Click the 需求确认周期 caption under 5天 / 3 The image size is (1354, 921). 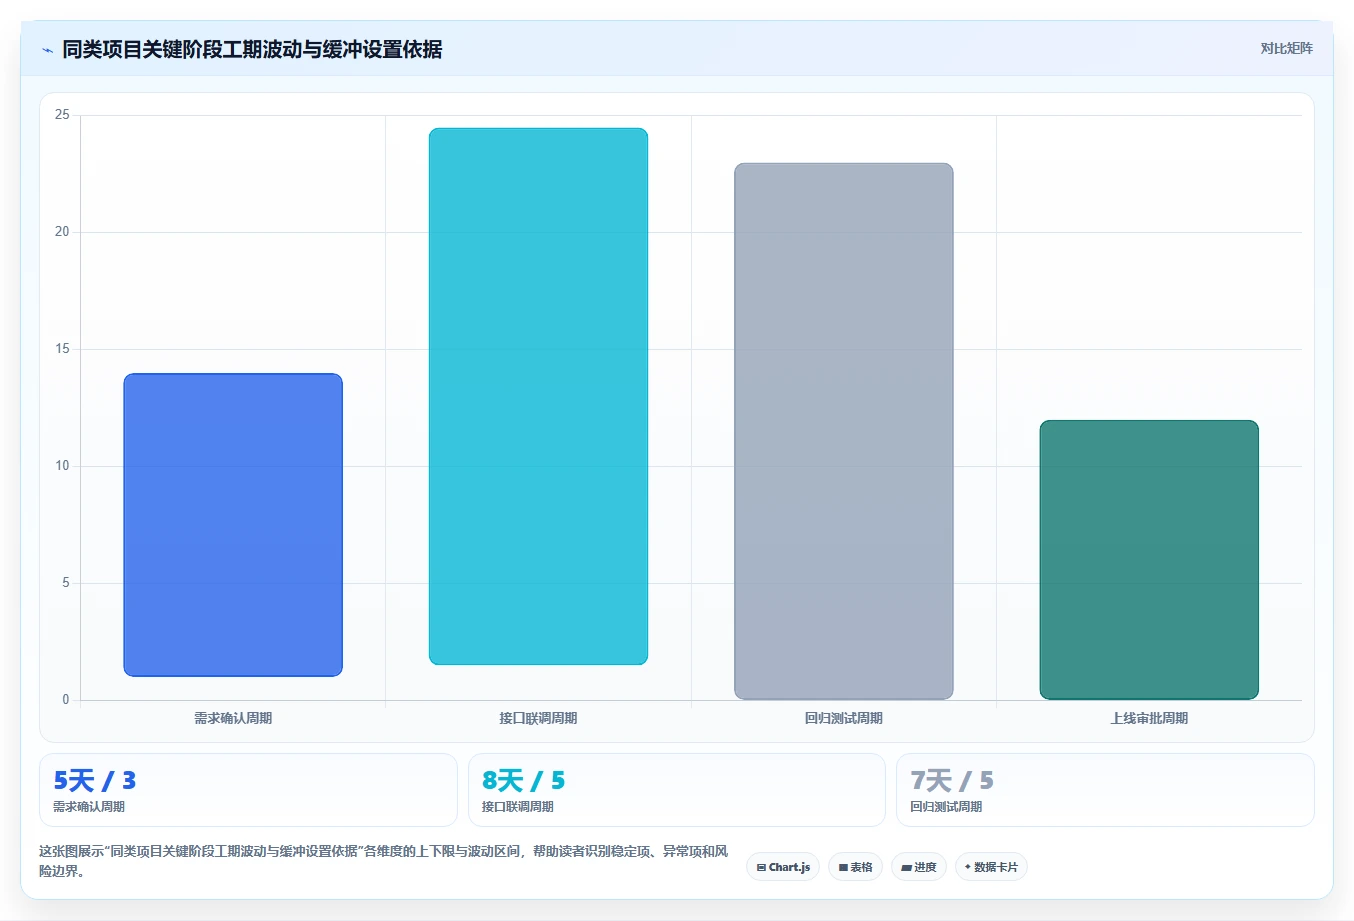[89, 807]
